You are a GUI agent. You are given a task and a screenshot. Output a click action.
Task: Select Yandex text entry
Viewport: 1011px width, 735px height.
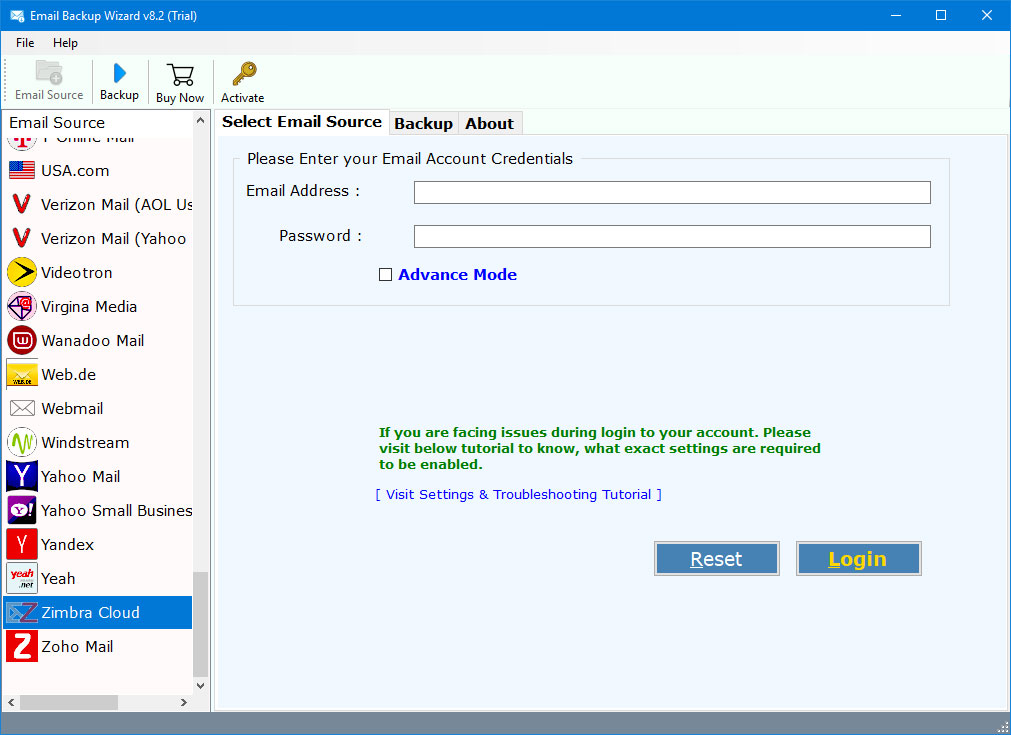[68, 545]
